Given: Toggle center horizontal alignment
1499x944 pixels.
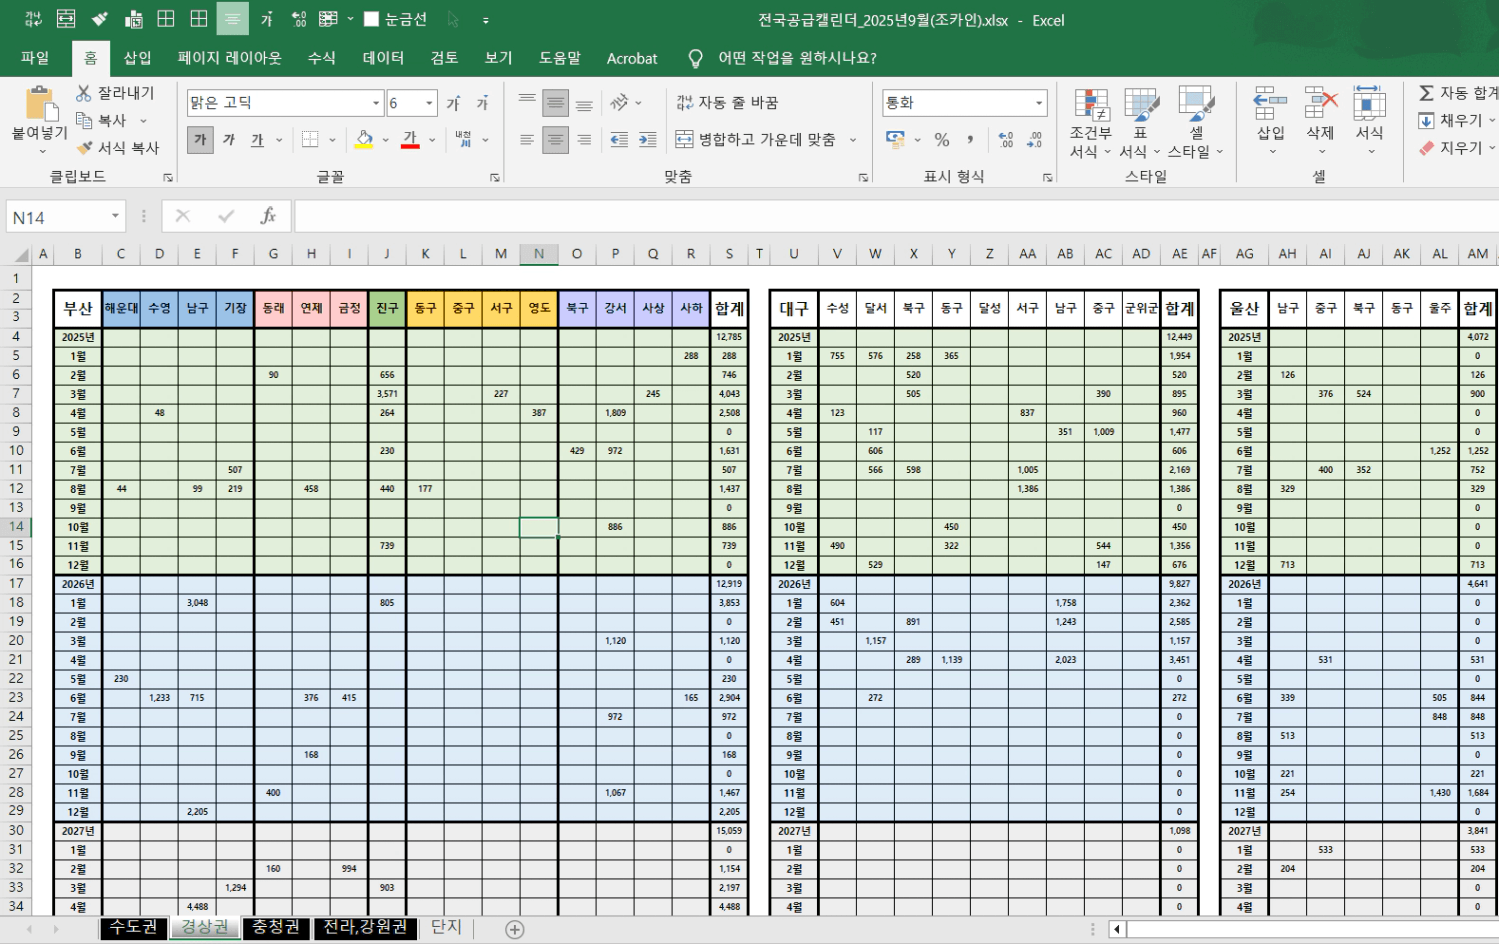Looking at the screenshot, I should point(556,140).
